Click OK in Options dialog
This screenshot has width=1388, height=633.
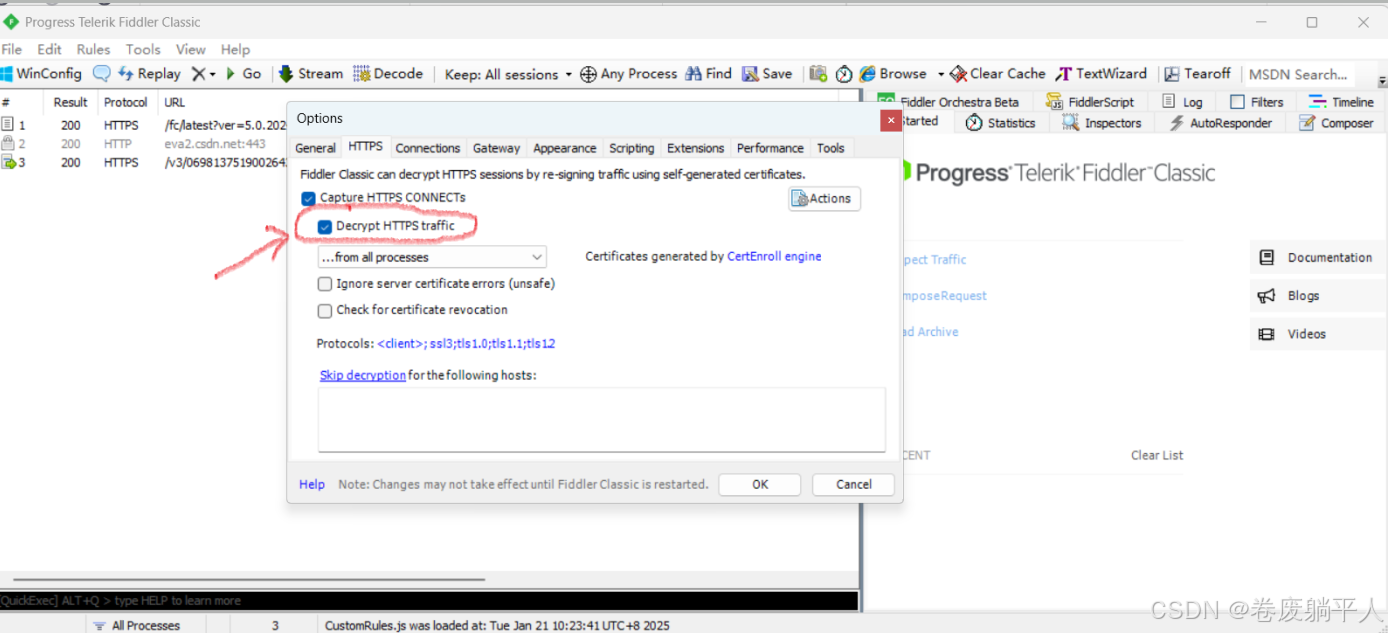[760, 484]
